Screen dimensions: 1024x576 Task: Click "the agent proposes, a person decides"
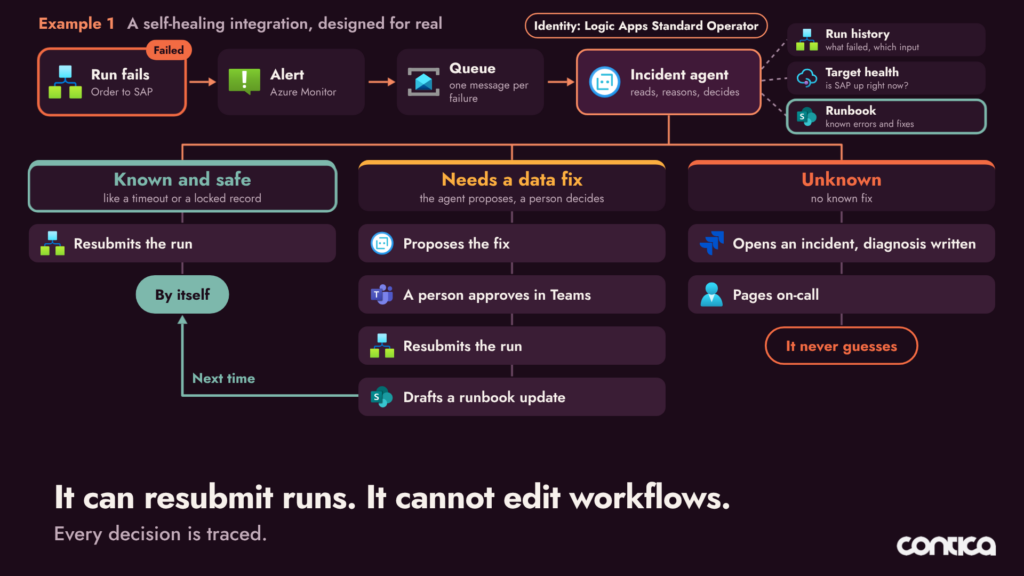pos(512,199)
